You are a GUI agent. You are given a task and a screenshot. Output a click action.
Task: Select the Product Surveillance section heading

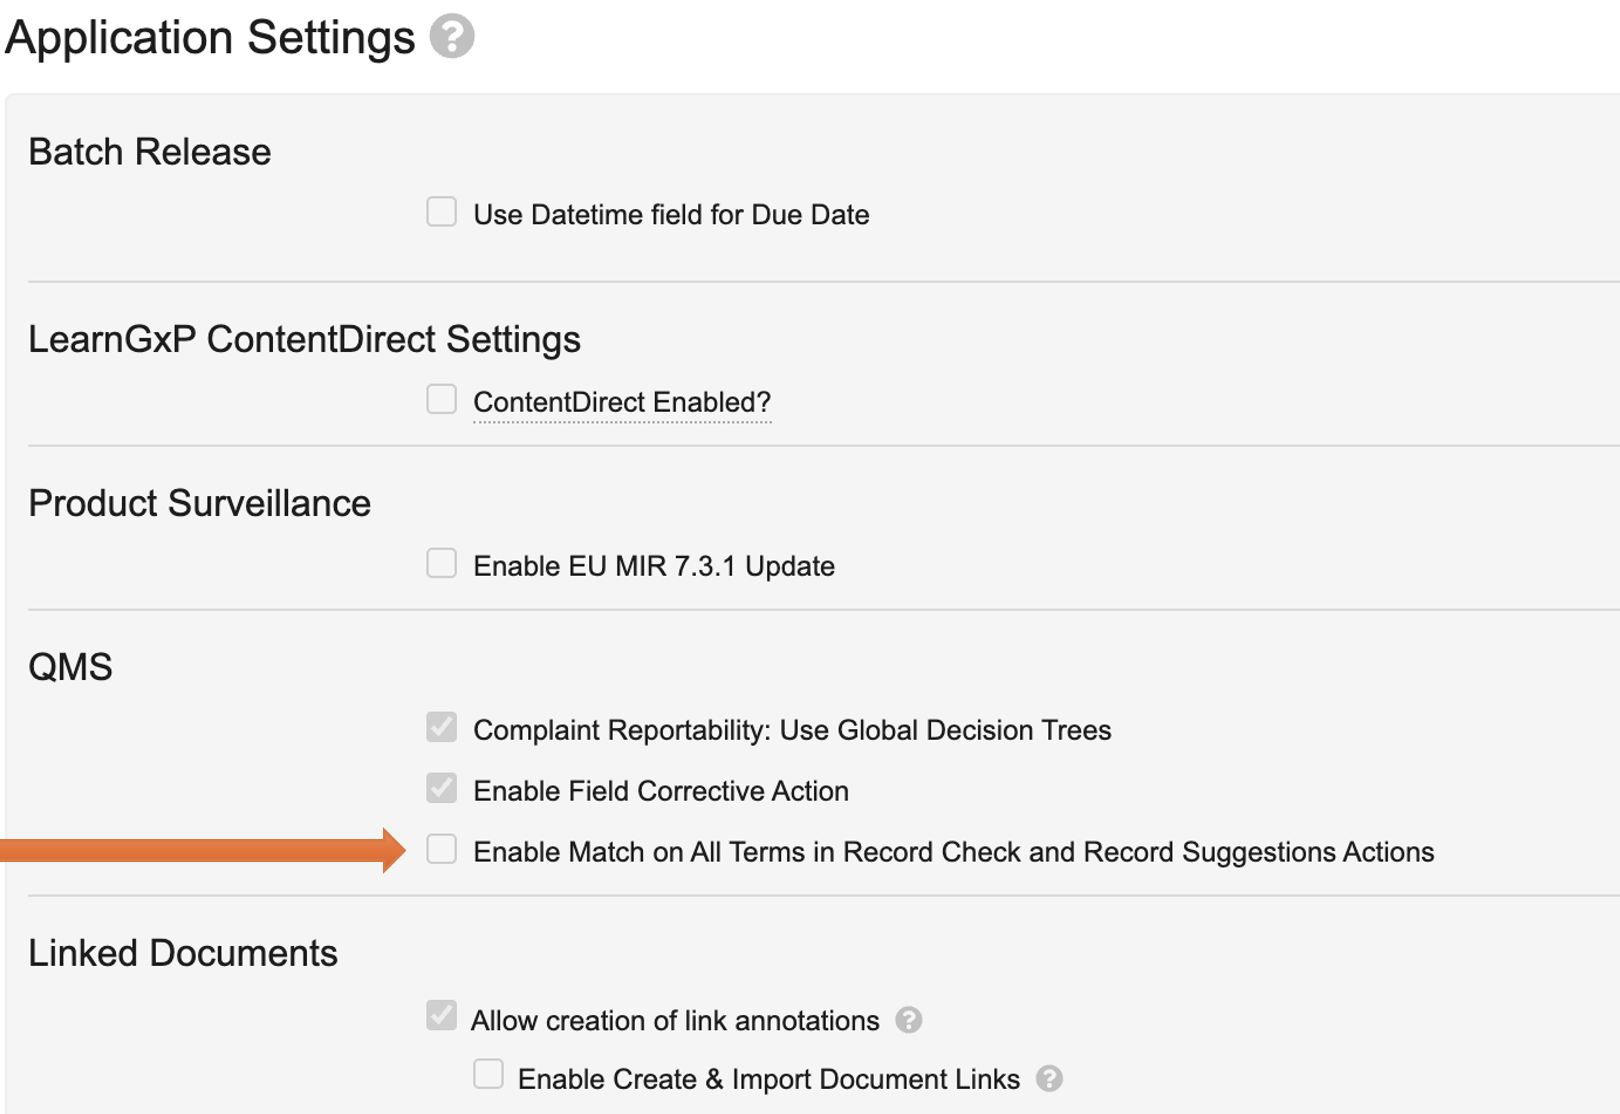199,503
